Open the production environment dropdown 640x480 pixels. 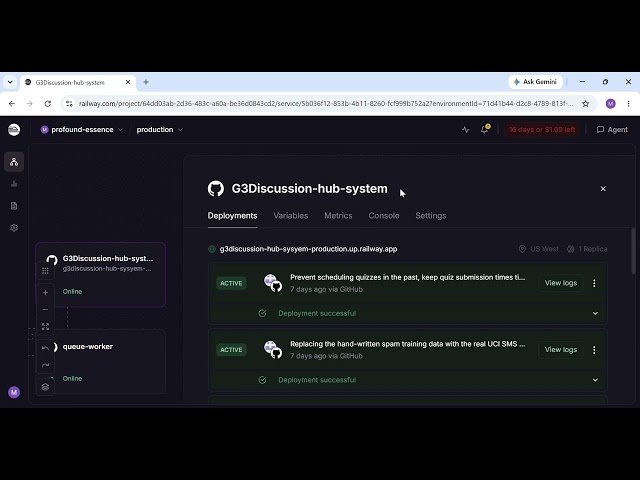[160, 130]
